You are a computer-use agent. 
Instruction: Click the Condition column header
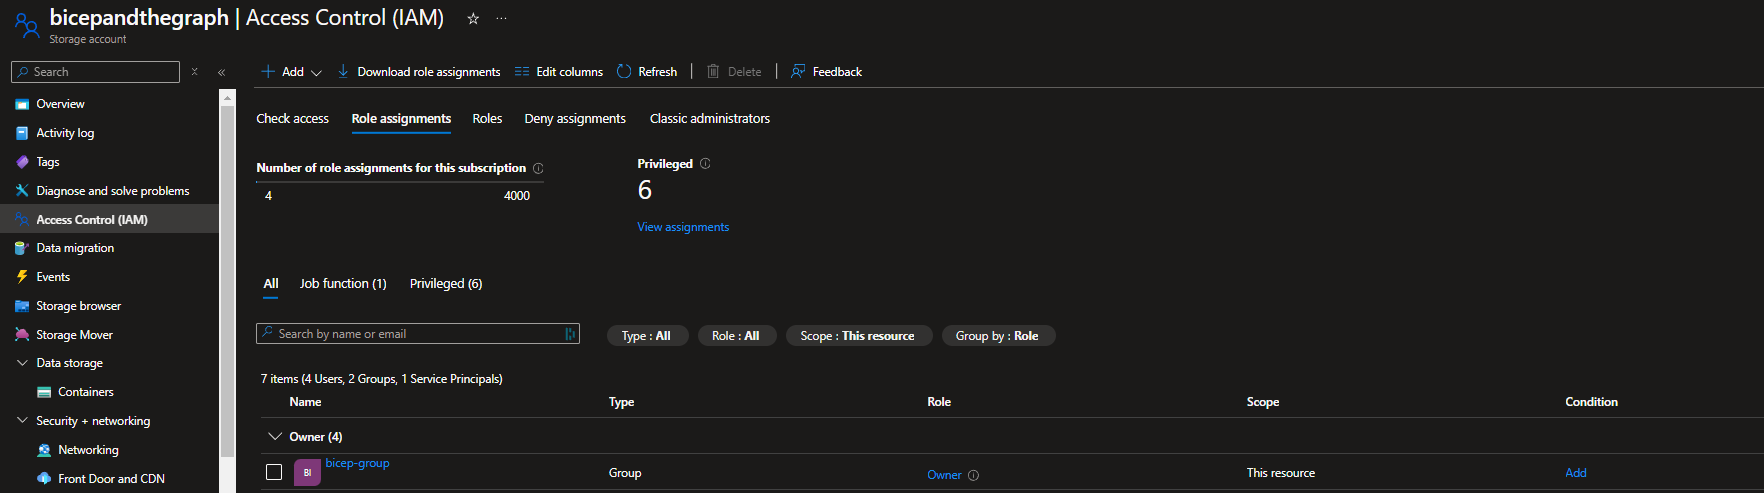[x=1591, y=402]
